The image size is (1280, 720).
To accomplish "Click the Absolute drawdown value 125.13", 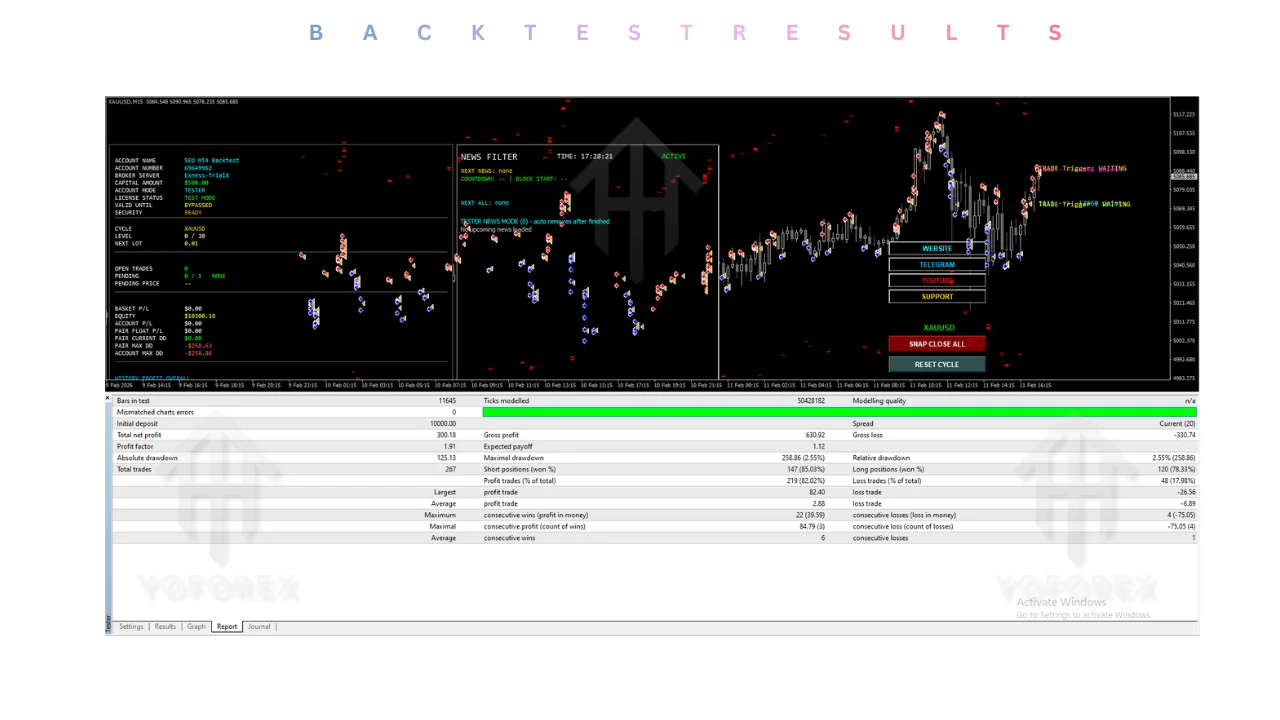I will (446, 458).
